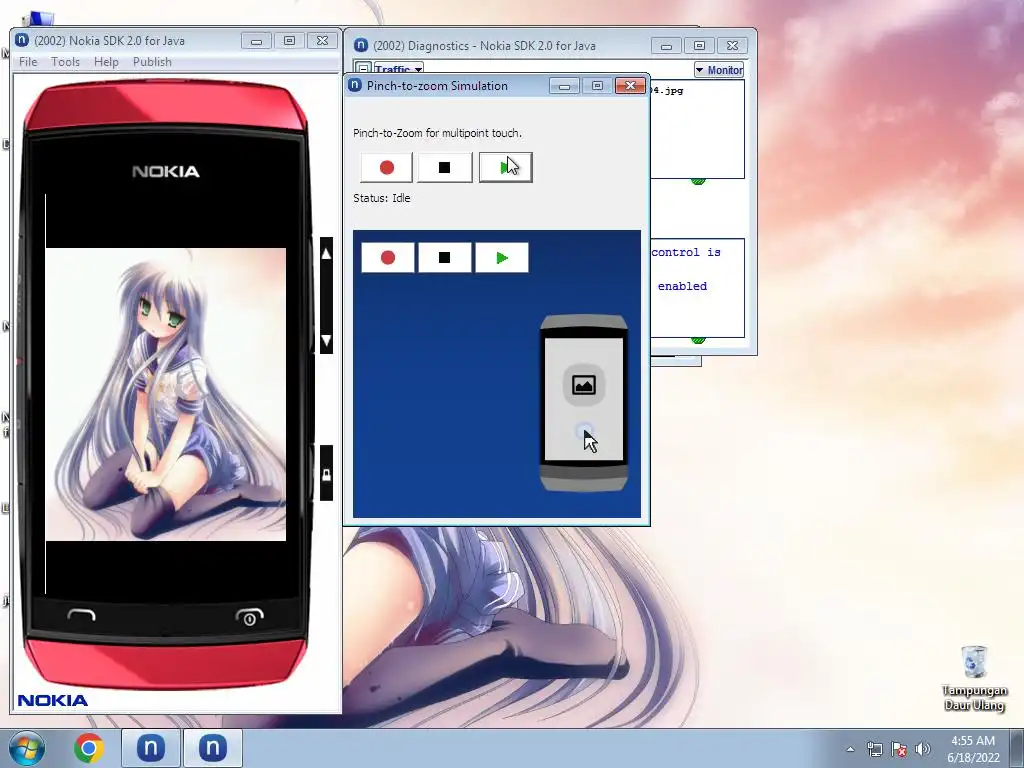Click the Action Center flag icon in tray
Image resolution: width=1024 pixels, height=768 pixels.
(x=899, y=749)
